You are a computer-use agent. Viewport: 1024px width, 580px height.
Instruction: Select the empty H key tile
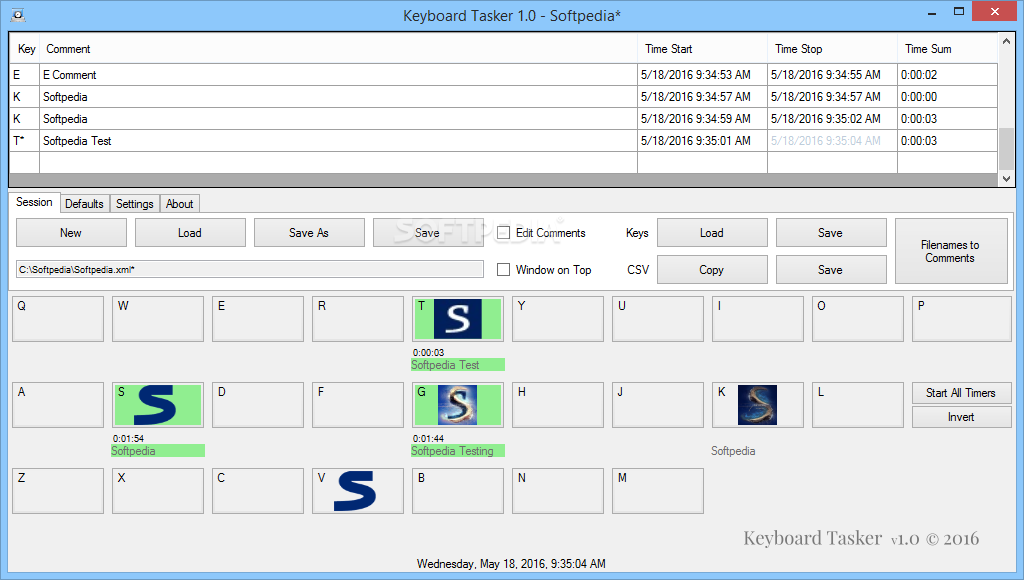tap(558, 405)
